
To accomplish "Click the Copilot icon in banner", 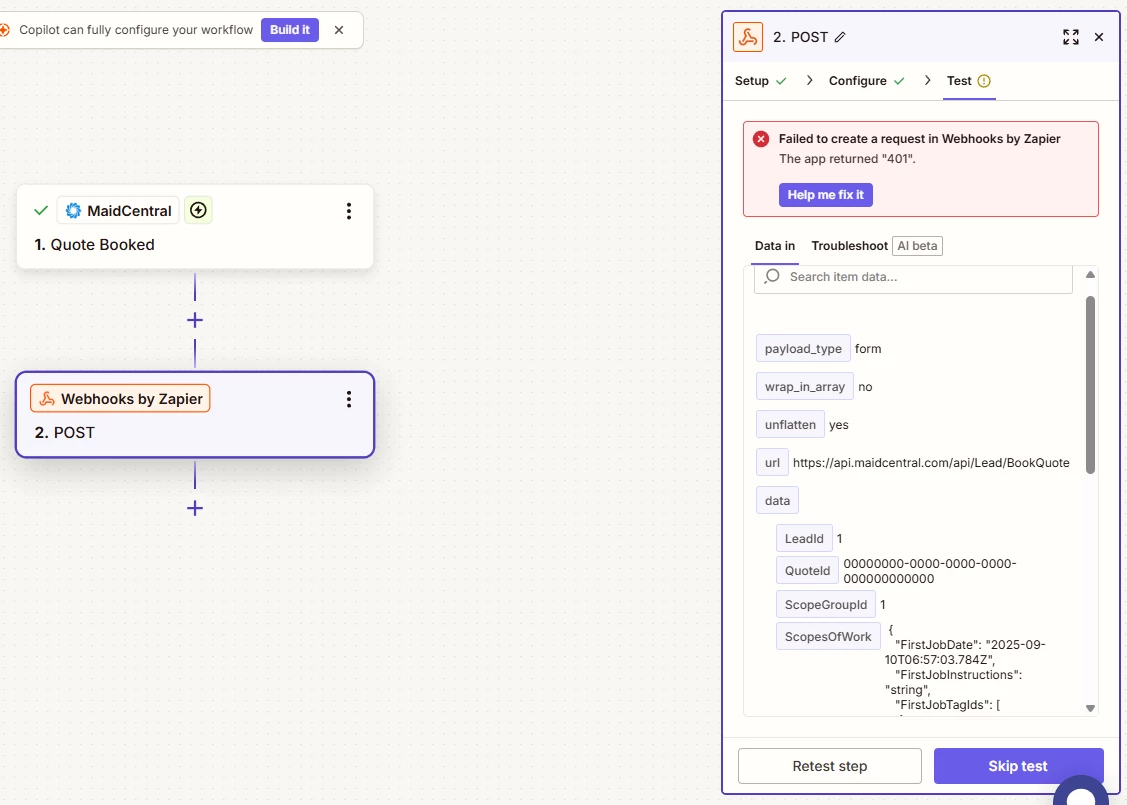I will 4,29.
